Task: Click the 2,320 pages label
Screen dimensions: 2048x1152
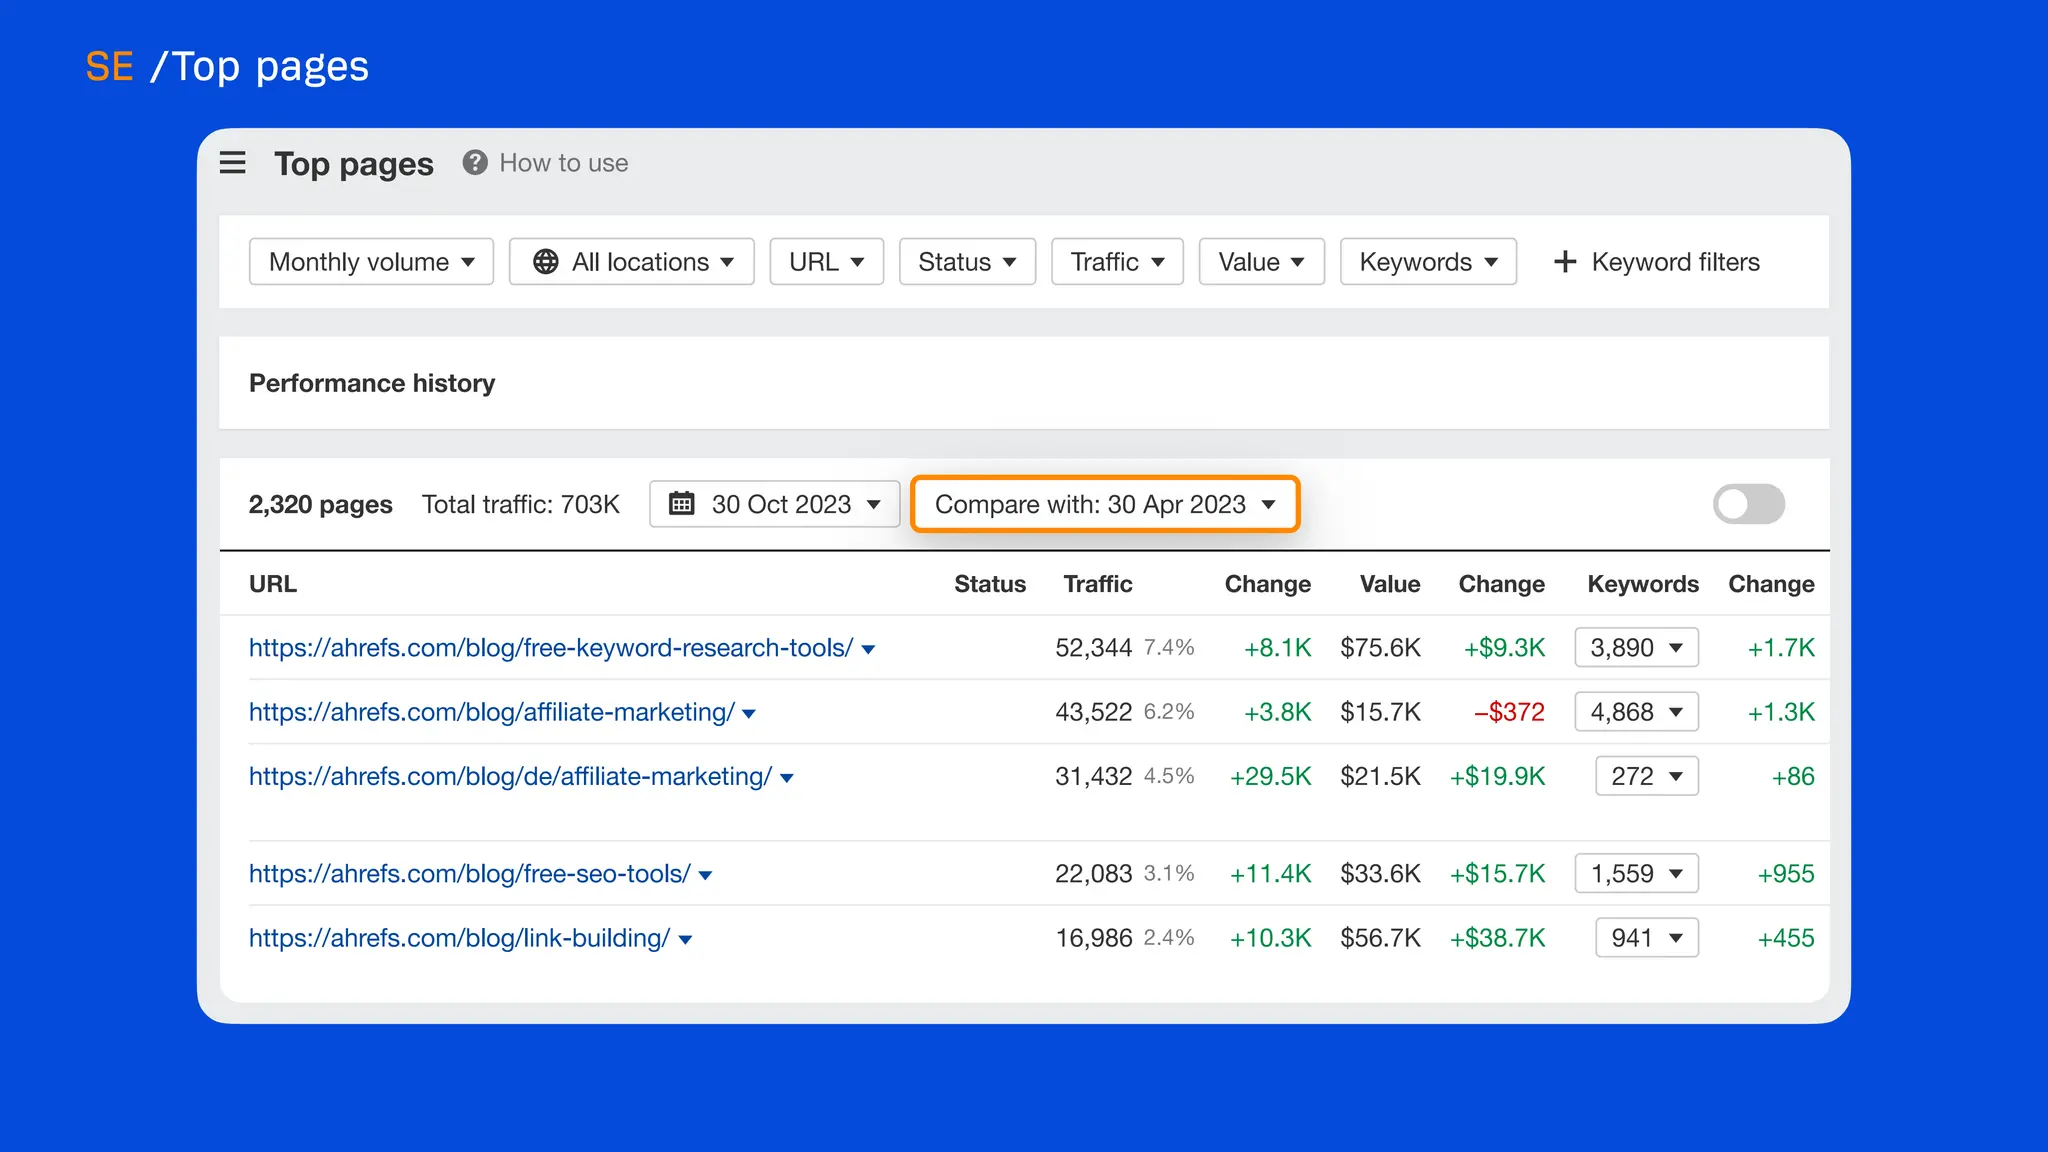Action: pos(320,504)
